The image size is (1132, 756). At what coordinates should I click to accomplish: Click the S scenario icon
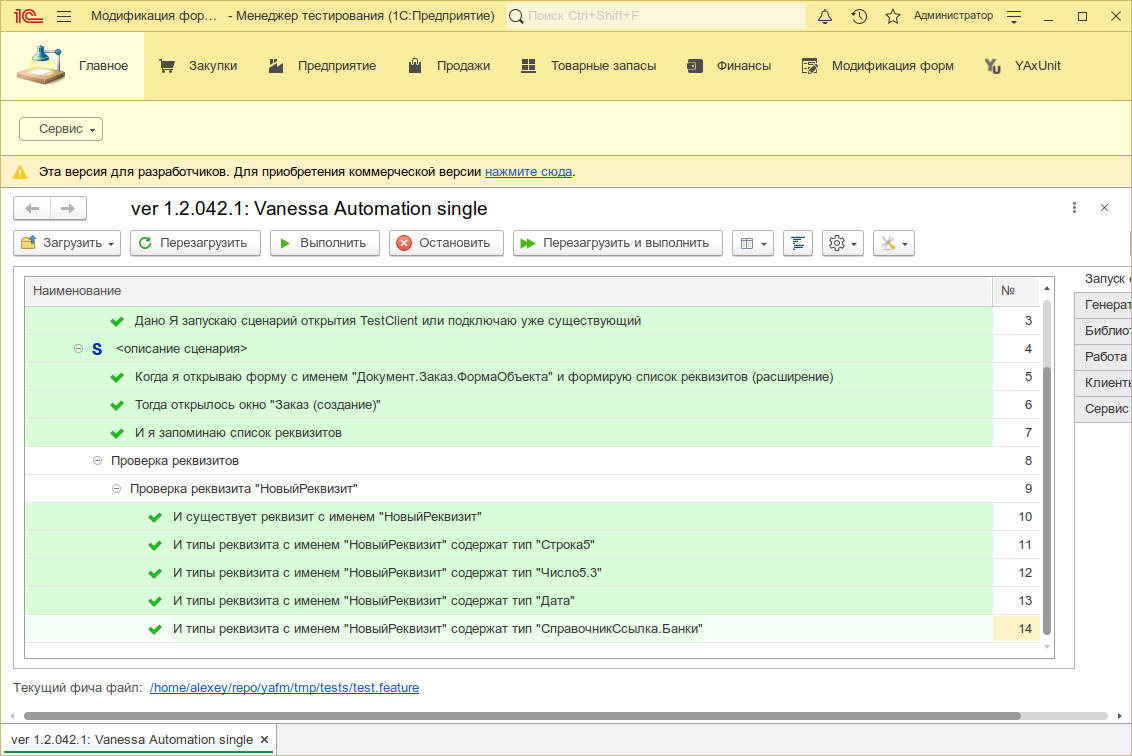click(97, 349)
